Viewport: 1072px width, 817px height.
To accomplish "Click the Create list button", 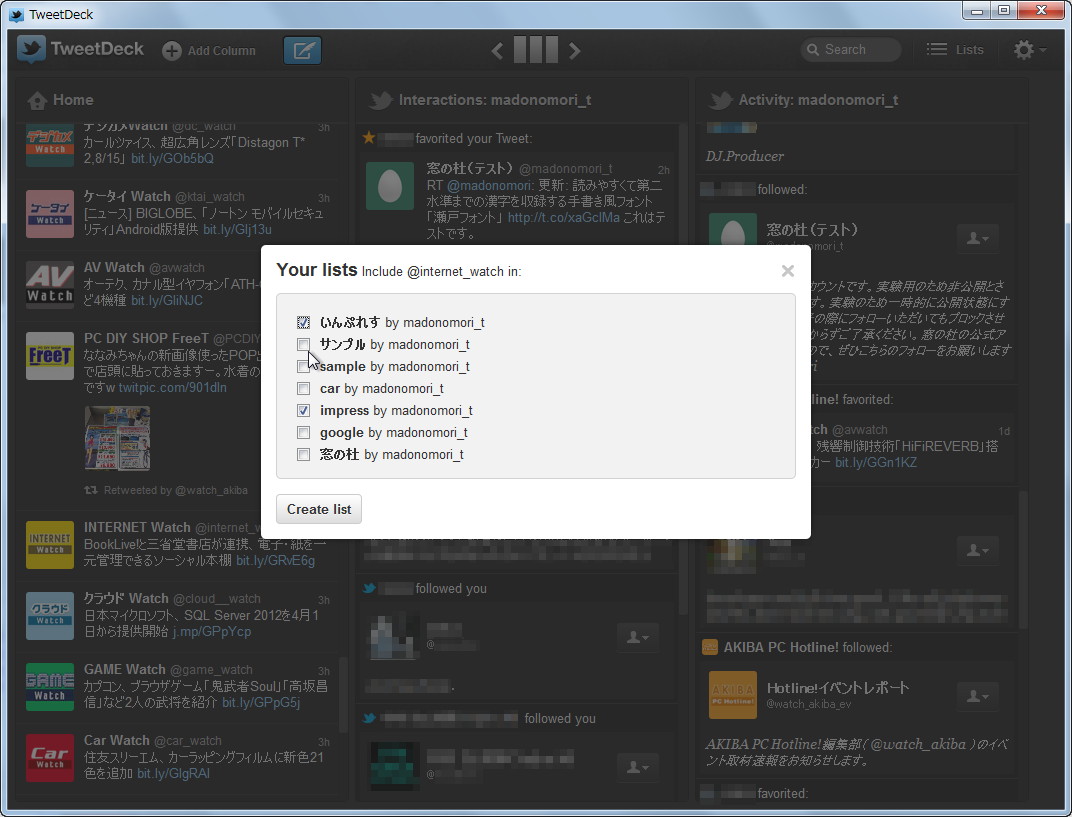I will coord(319,509).
